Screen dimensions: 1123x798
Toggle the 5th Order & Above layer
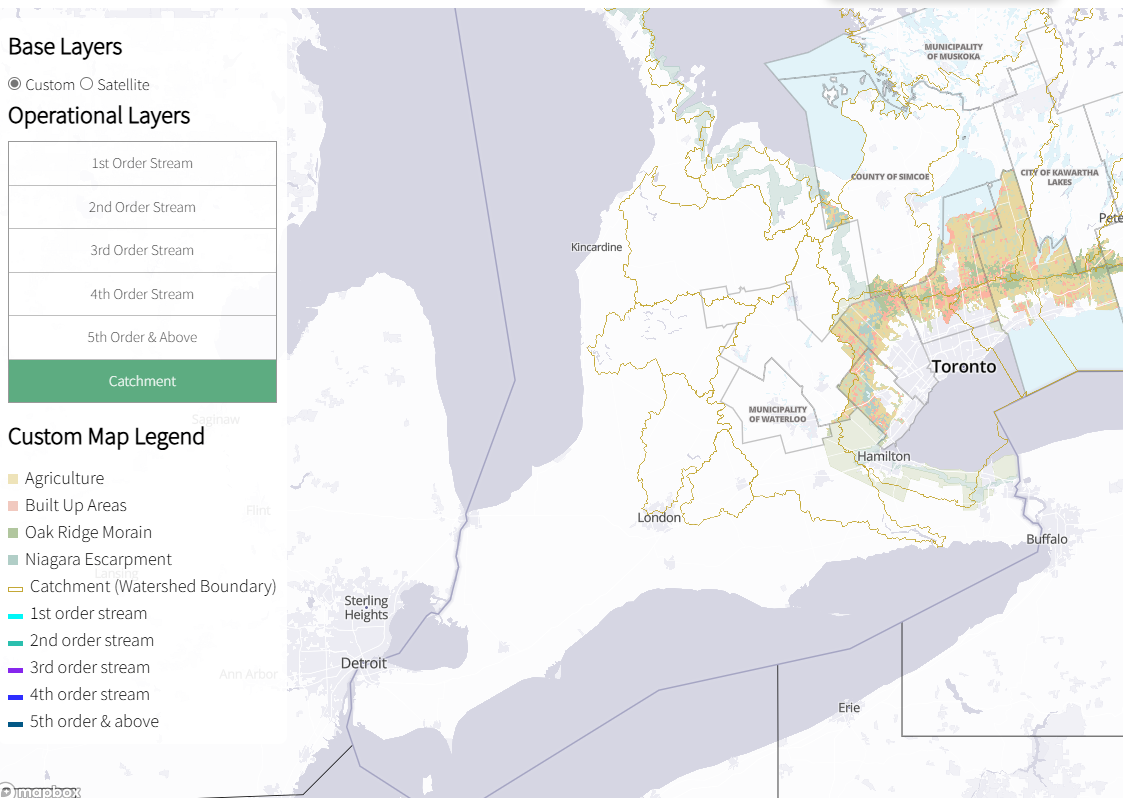click(x=142, y=337)
